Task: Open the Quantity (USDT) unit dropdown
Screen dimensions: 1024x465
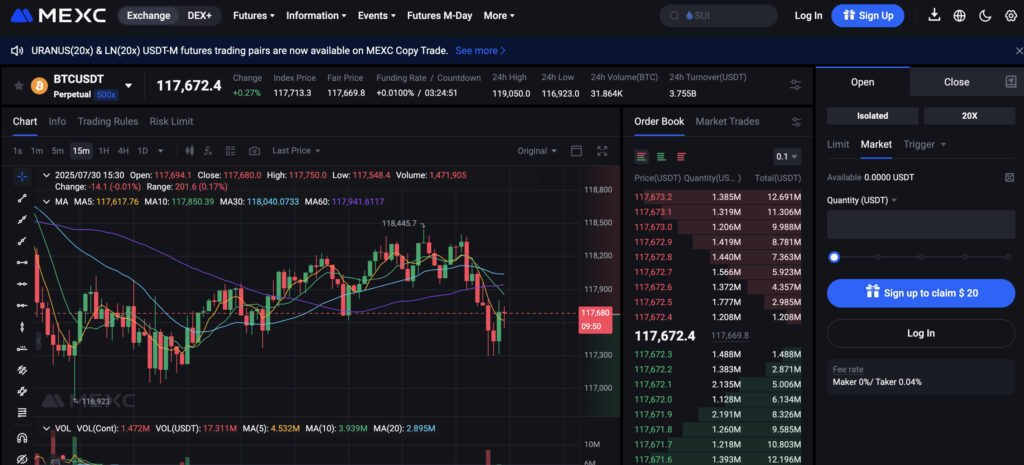Action: pyautogui.click(x=861, y=200)
